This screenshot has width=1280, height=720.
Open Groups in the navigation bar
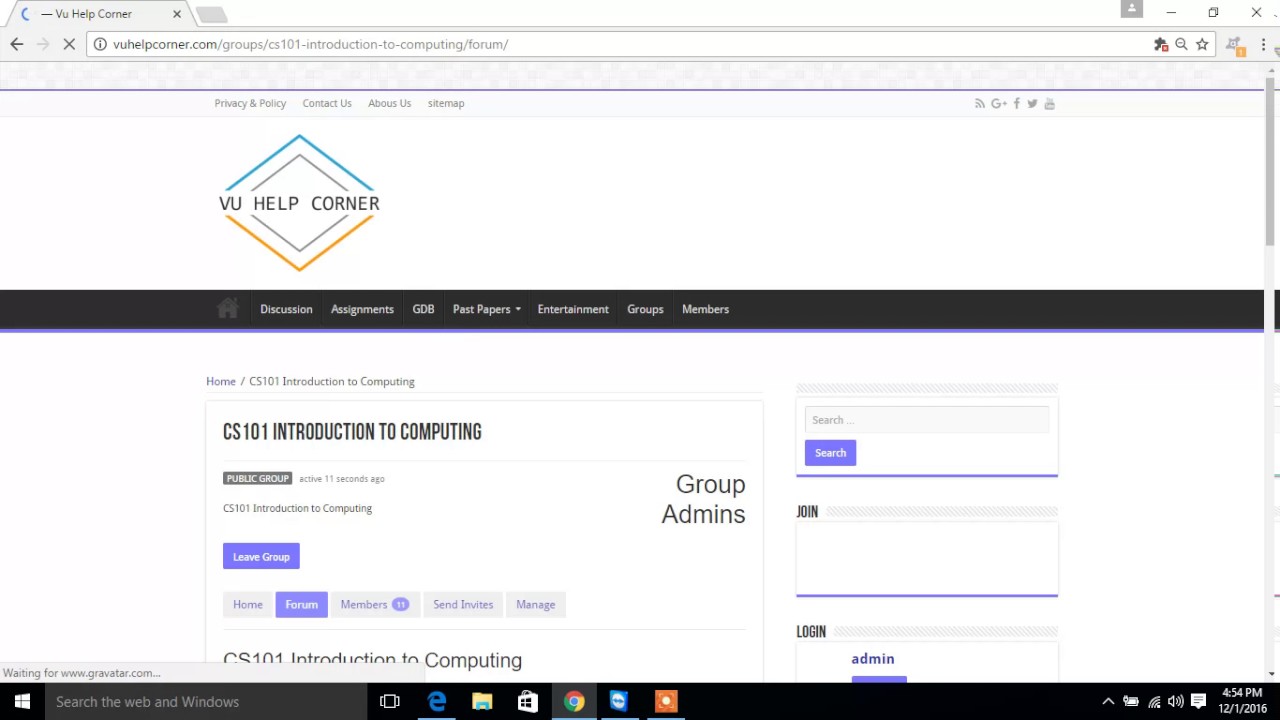tap(645, 309)
